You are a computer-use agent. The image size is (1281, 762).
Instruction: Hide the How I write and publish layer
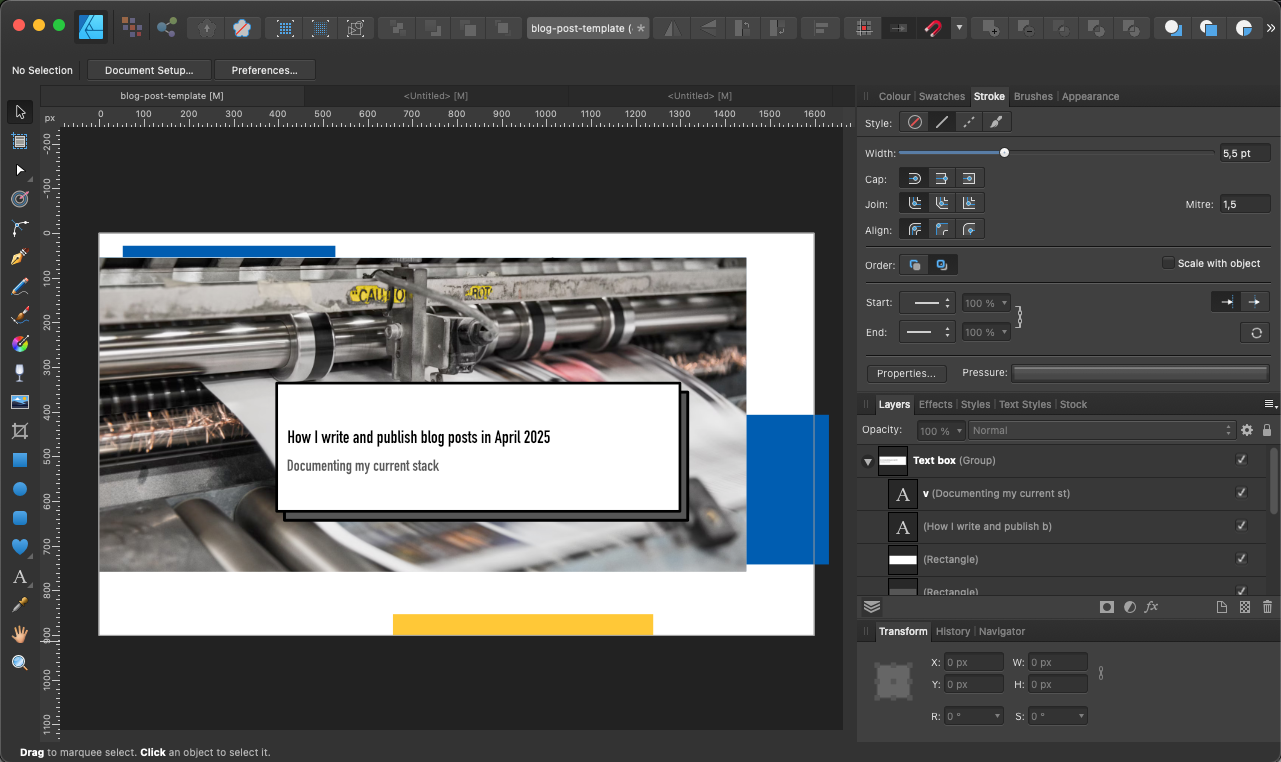[1242, 526]
